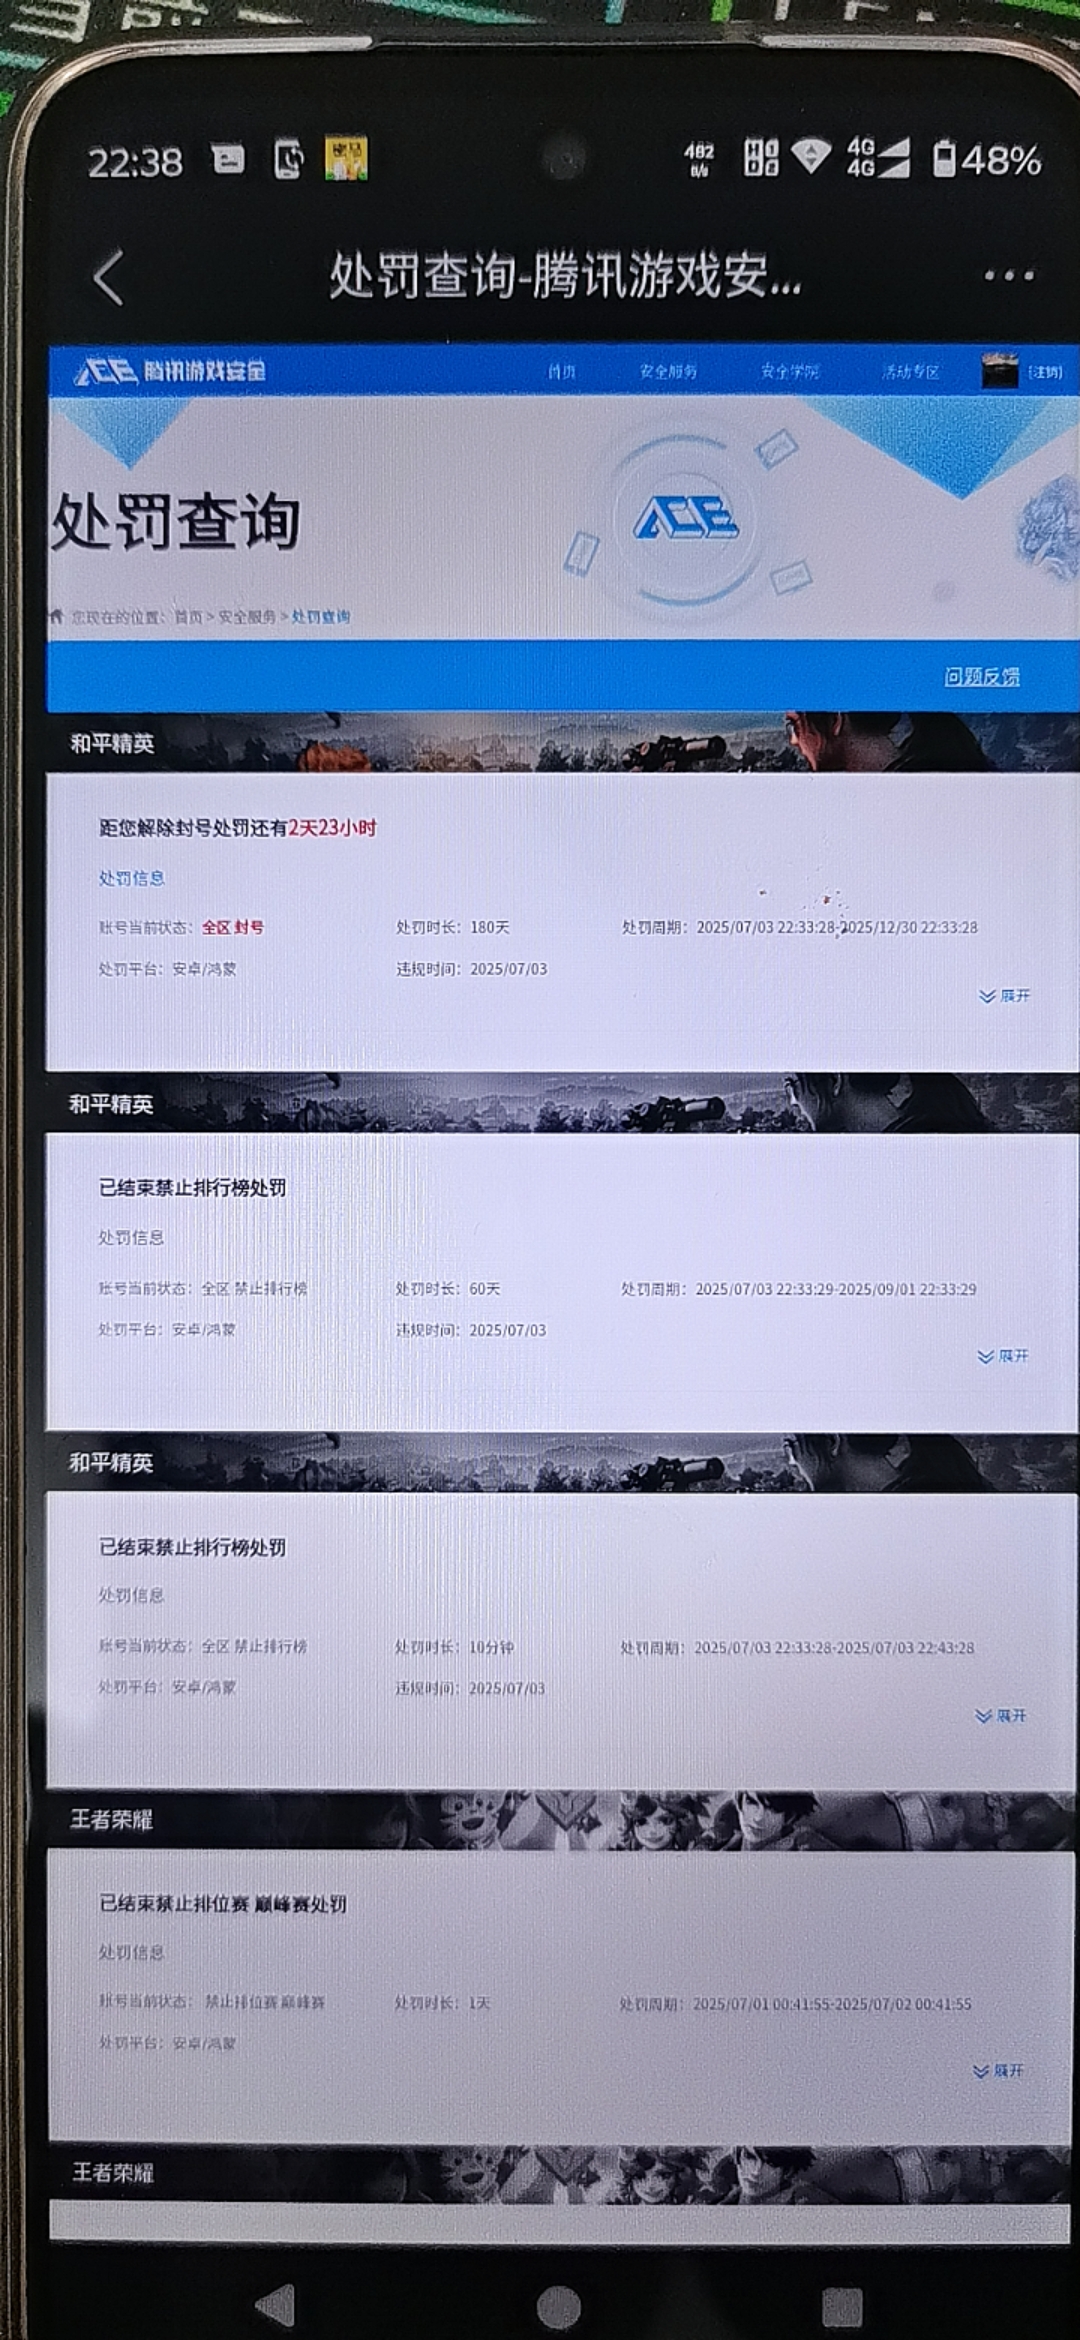Tap the battery 48% status indicator
The height and width of the screenshot is (2340, 1080).
click(987, 160)
